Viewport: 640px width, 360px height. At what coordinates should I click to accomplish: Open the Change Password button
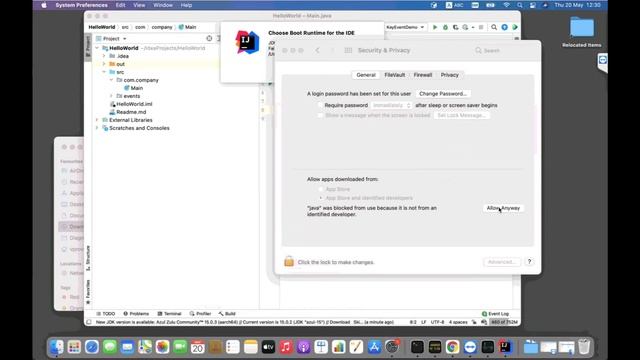[443, 94]
